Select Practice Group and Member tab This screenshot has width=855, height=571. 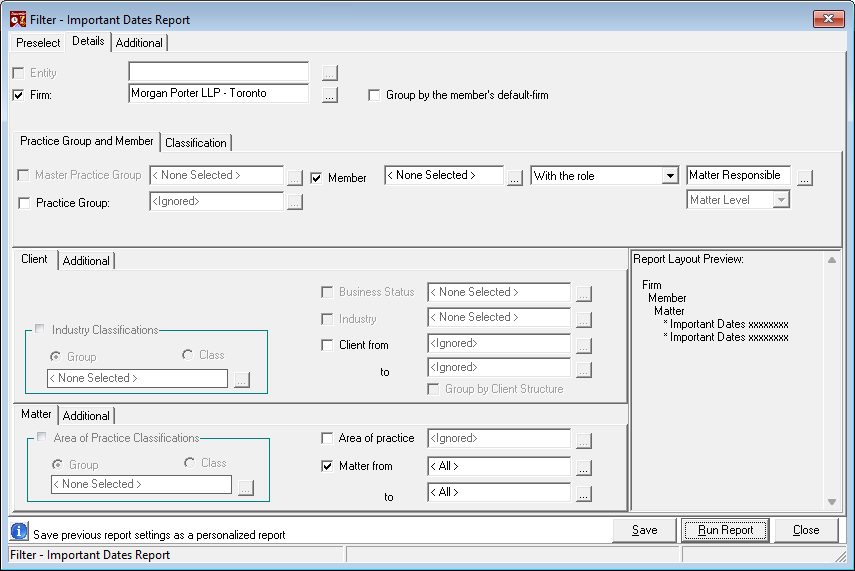point(87,141)
